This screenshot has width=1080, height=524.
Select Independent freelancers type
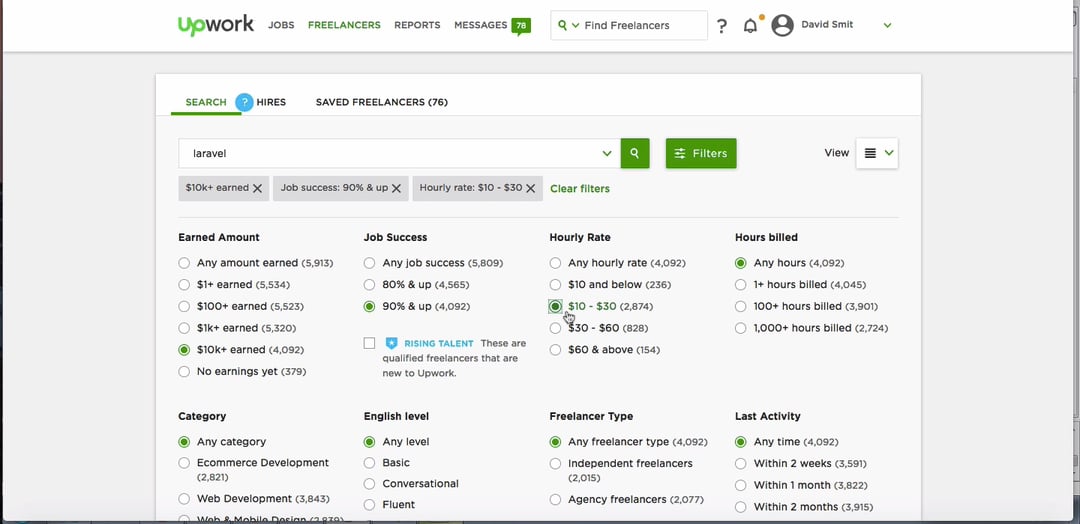coord(555,463)
